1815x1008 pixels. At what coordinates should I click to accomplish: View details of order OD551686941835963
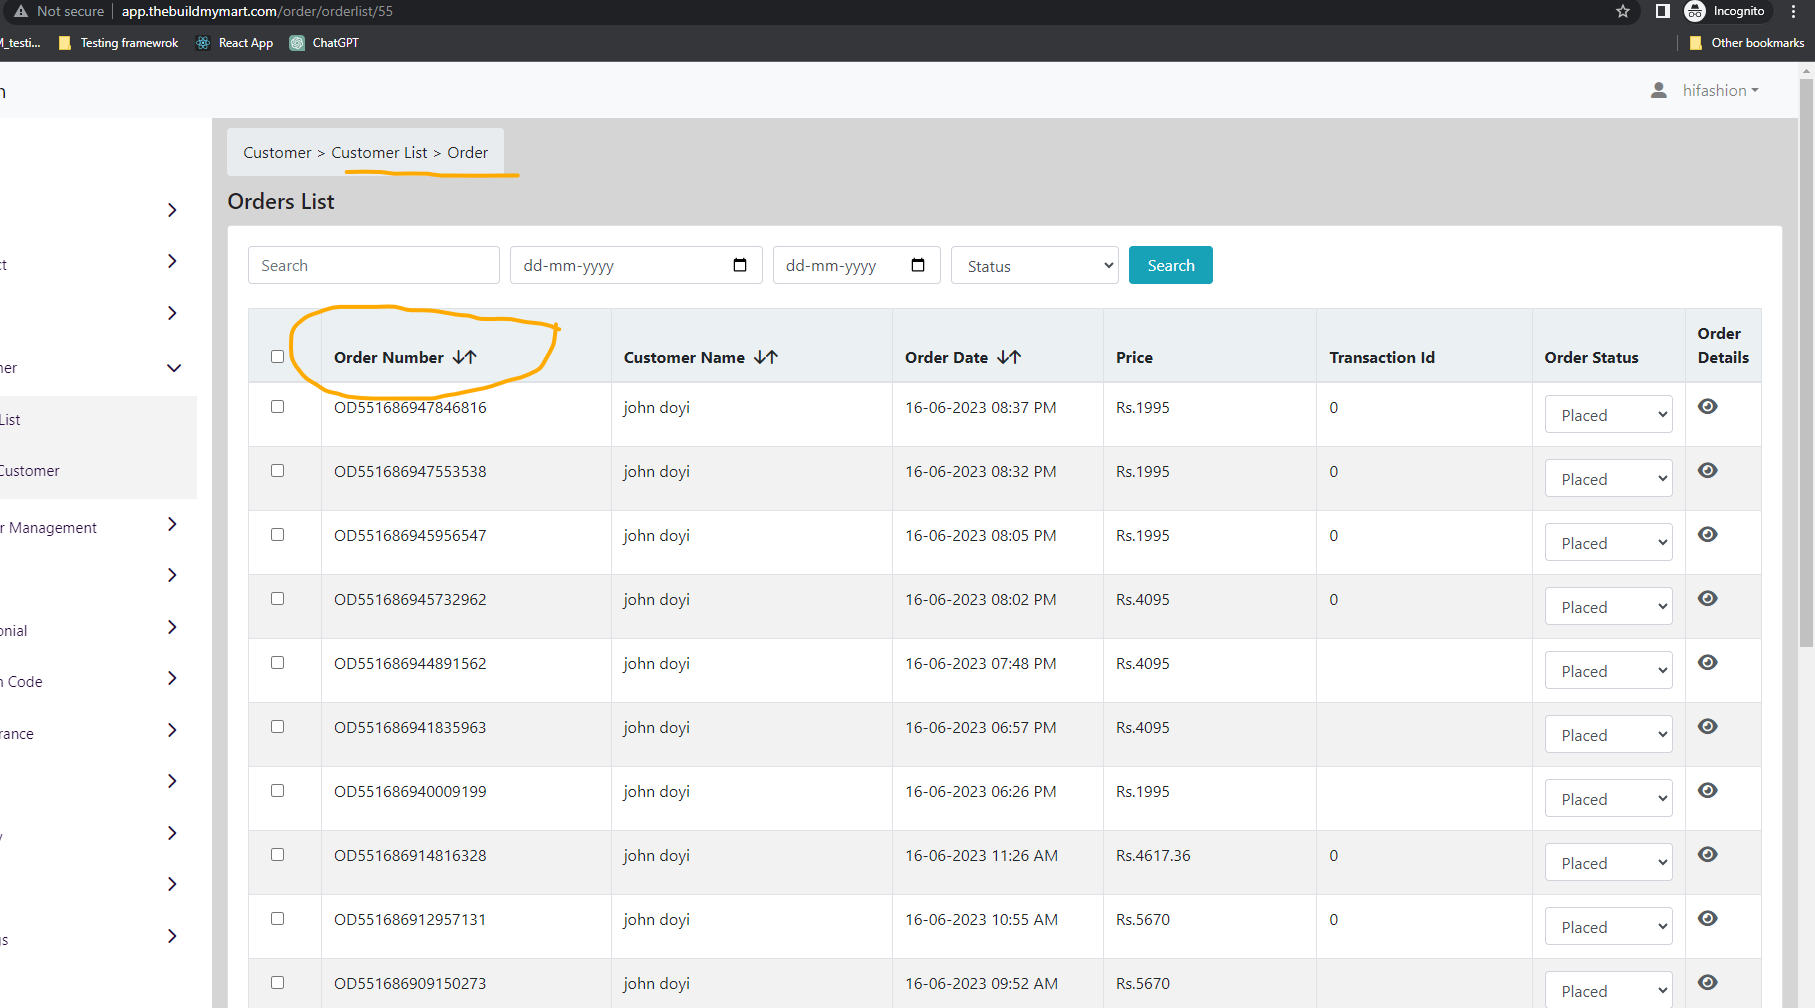coord(1708,726)
